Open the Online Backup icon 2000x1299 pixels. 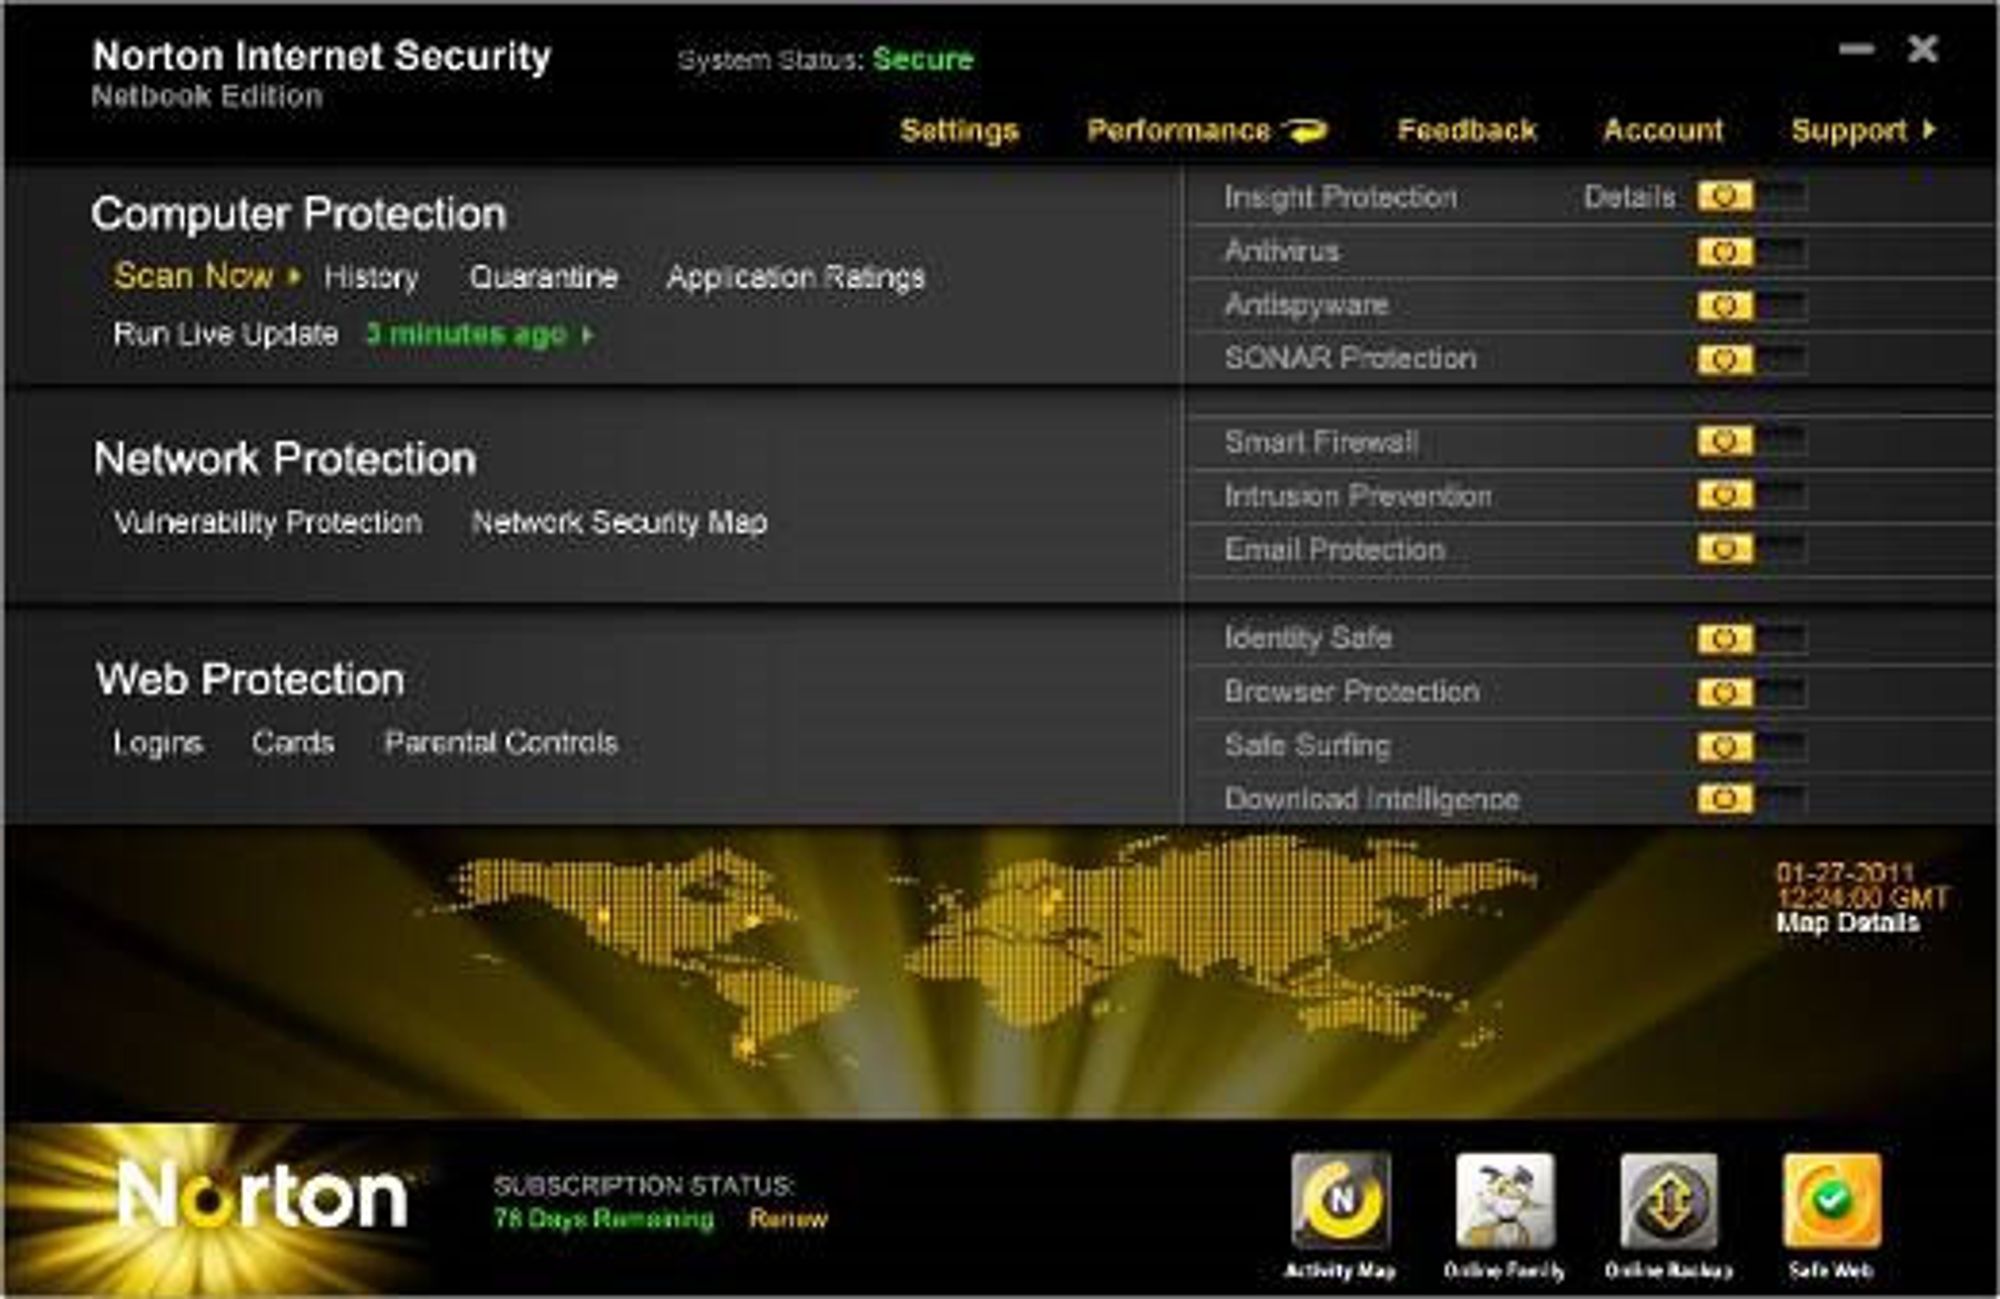tap(1668, 1202)
